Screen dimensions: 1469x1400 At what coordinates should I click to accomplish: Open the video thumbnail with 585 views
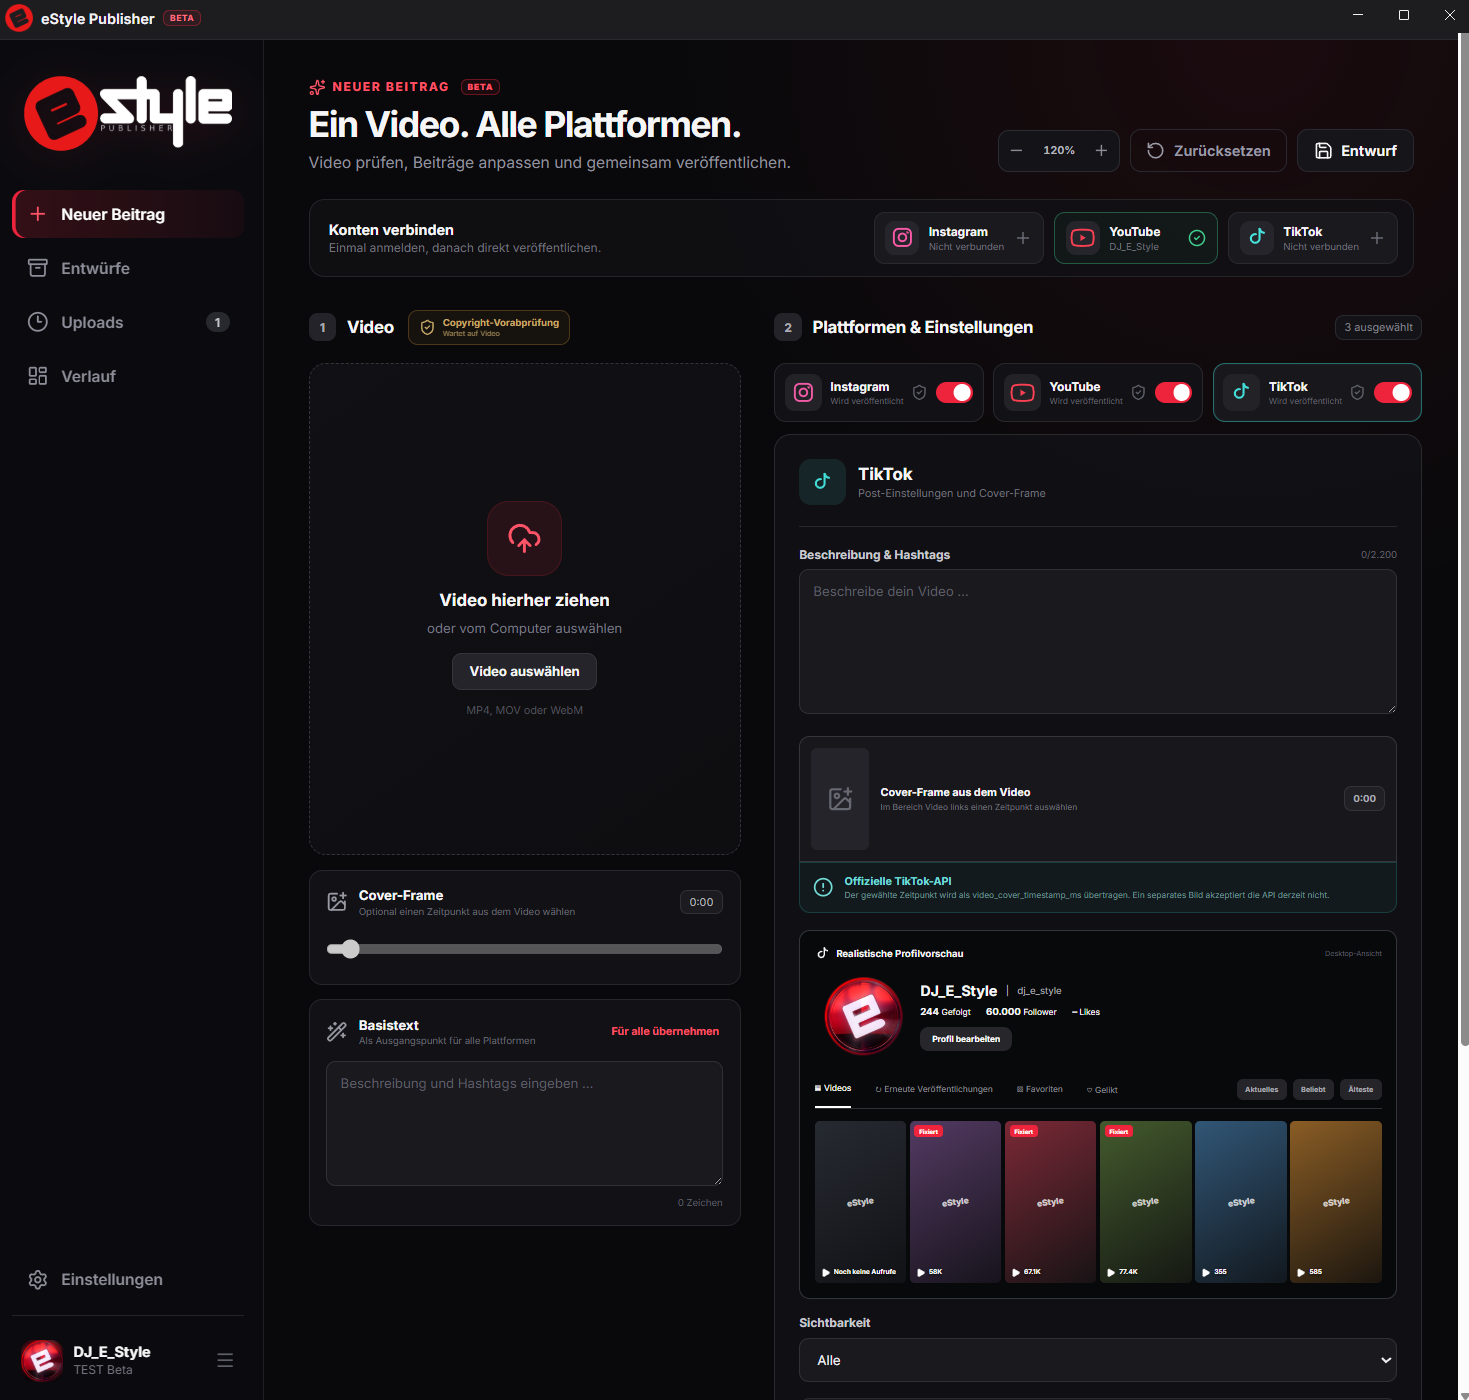(1336, 1202)
